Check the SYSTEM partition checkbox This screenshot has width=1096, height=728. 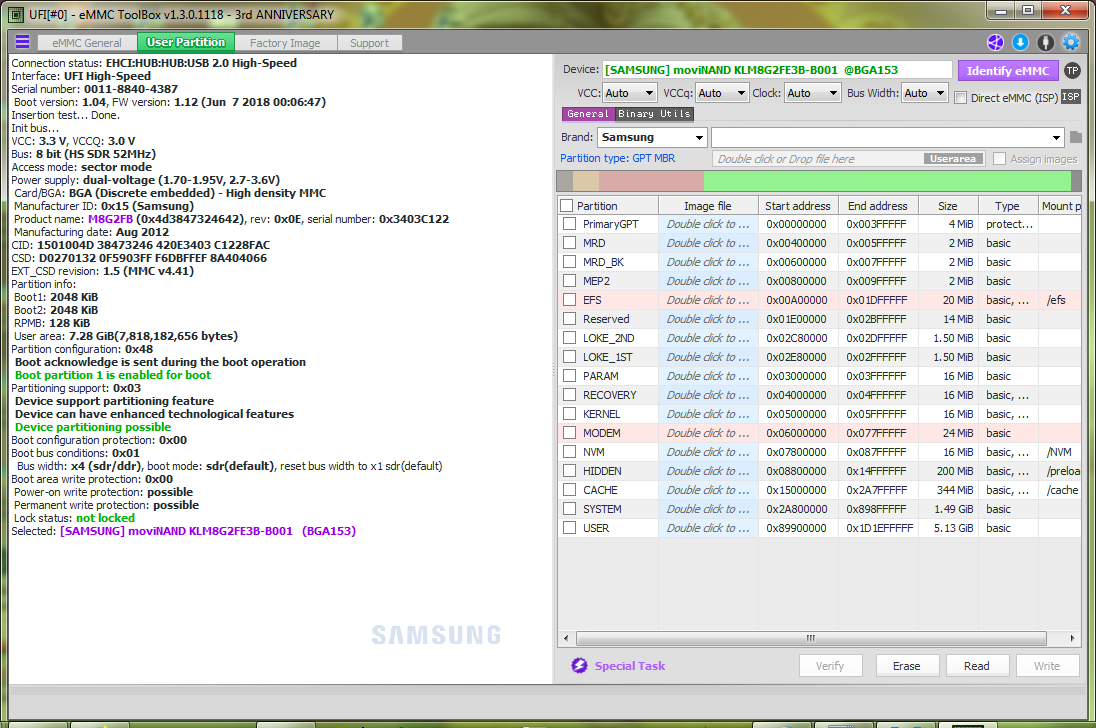click(x=570, y=509)
